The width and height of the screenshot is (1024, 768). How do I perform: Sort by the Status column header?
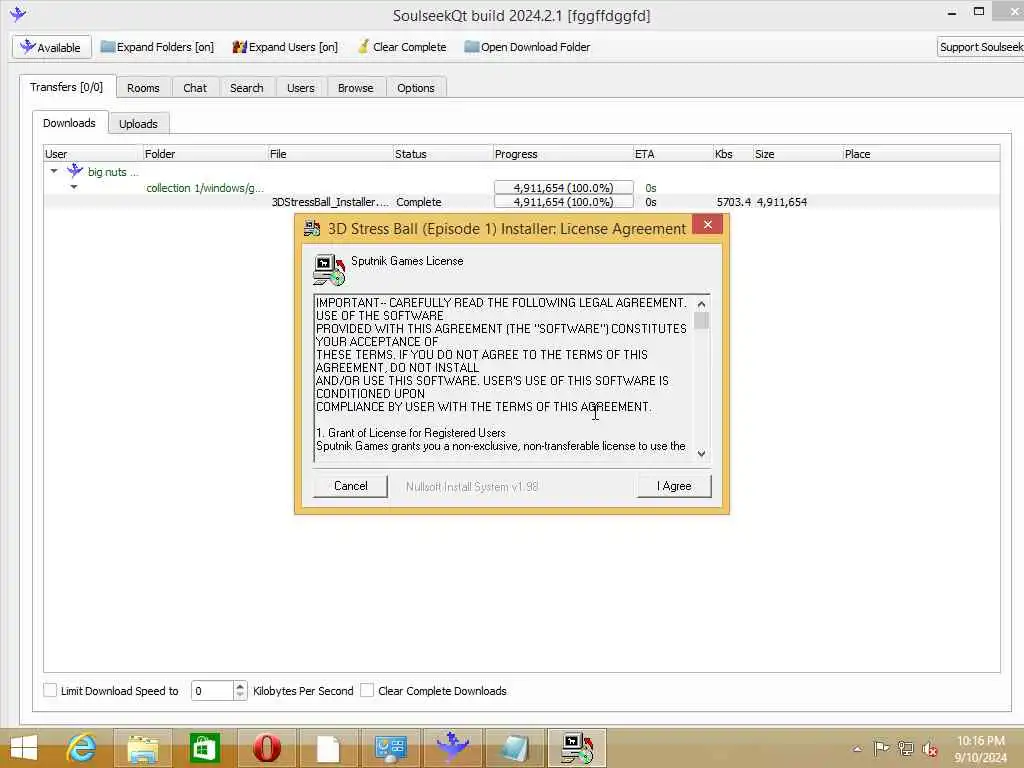443,153
